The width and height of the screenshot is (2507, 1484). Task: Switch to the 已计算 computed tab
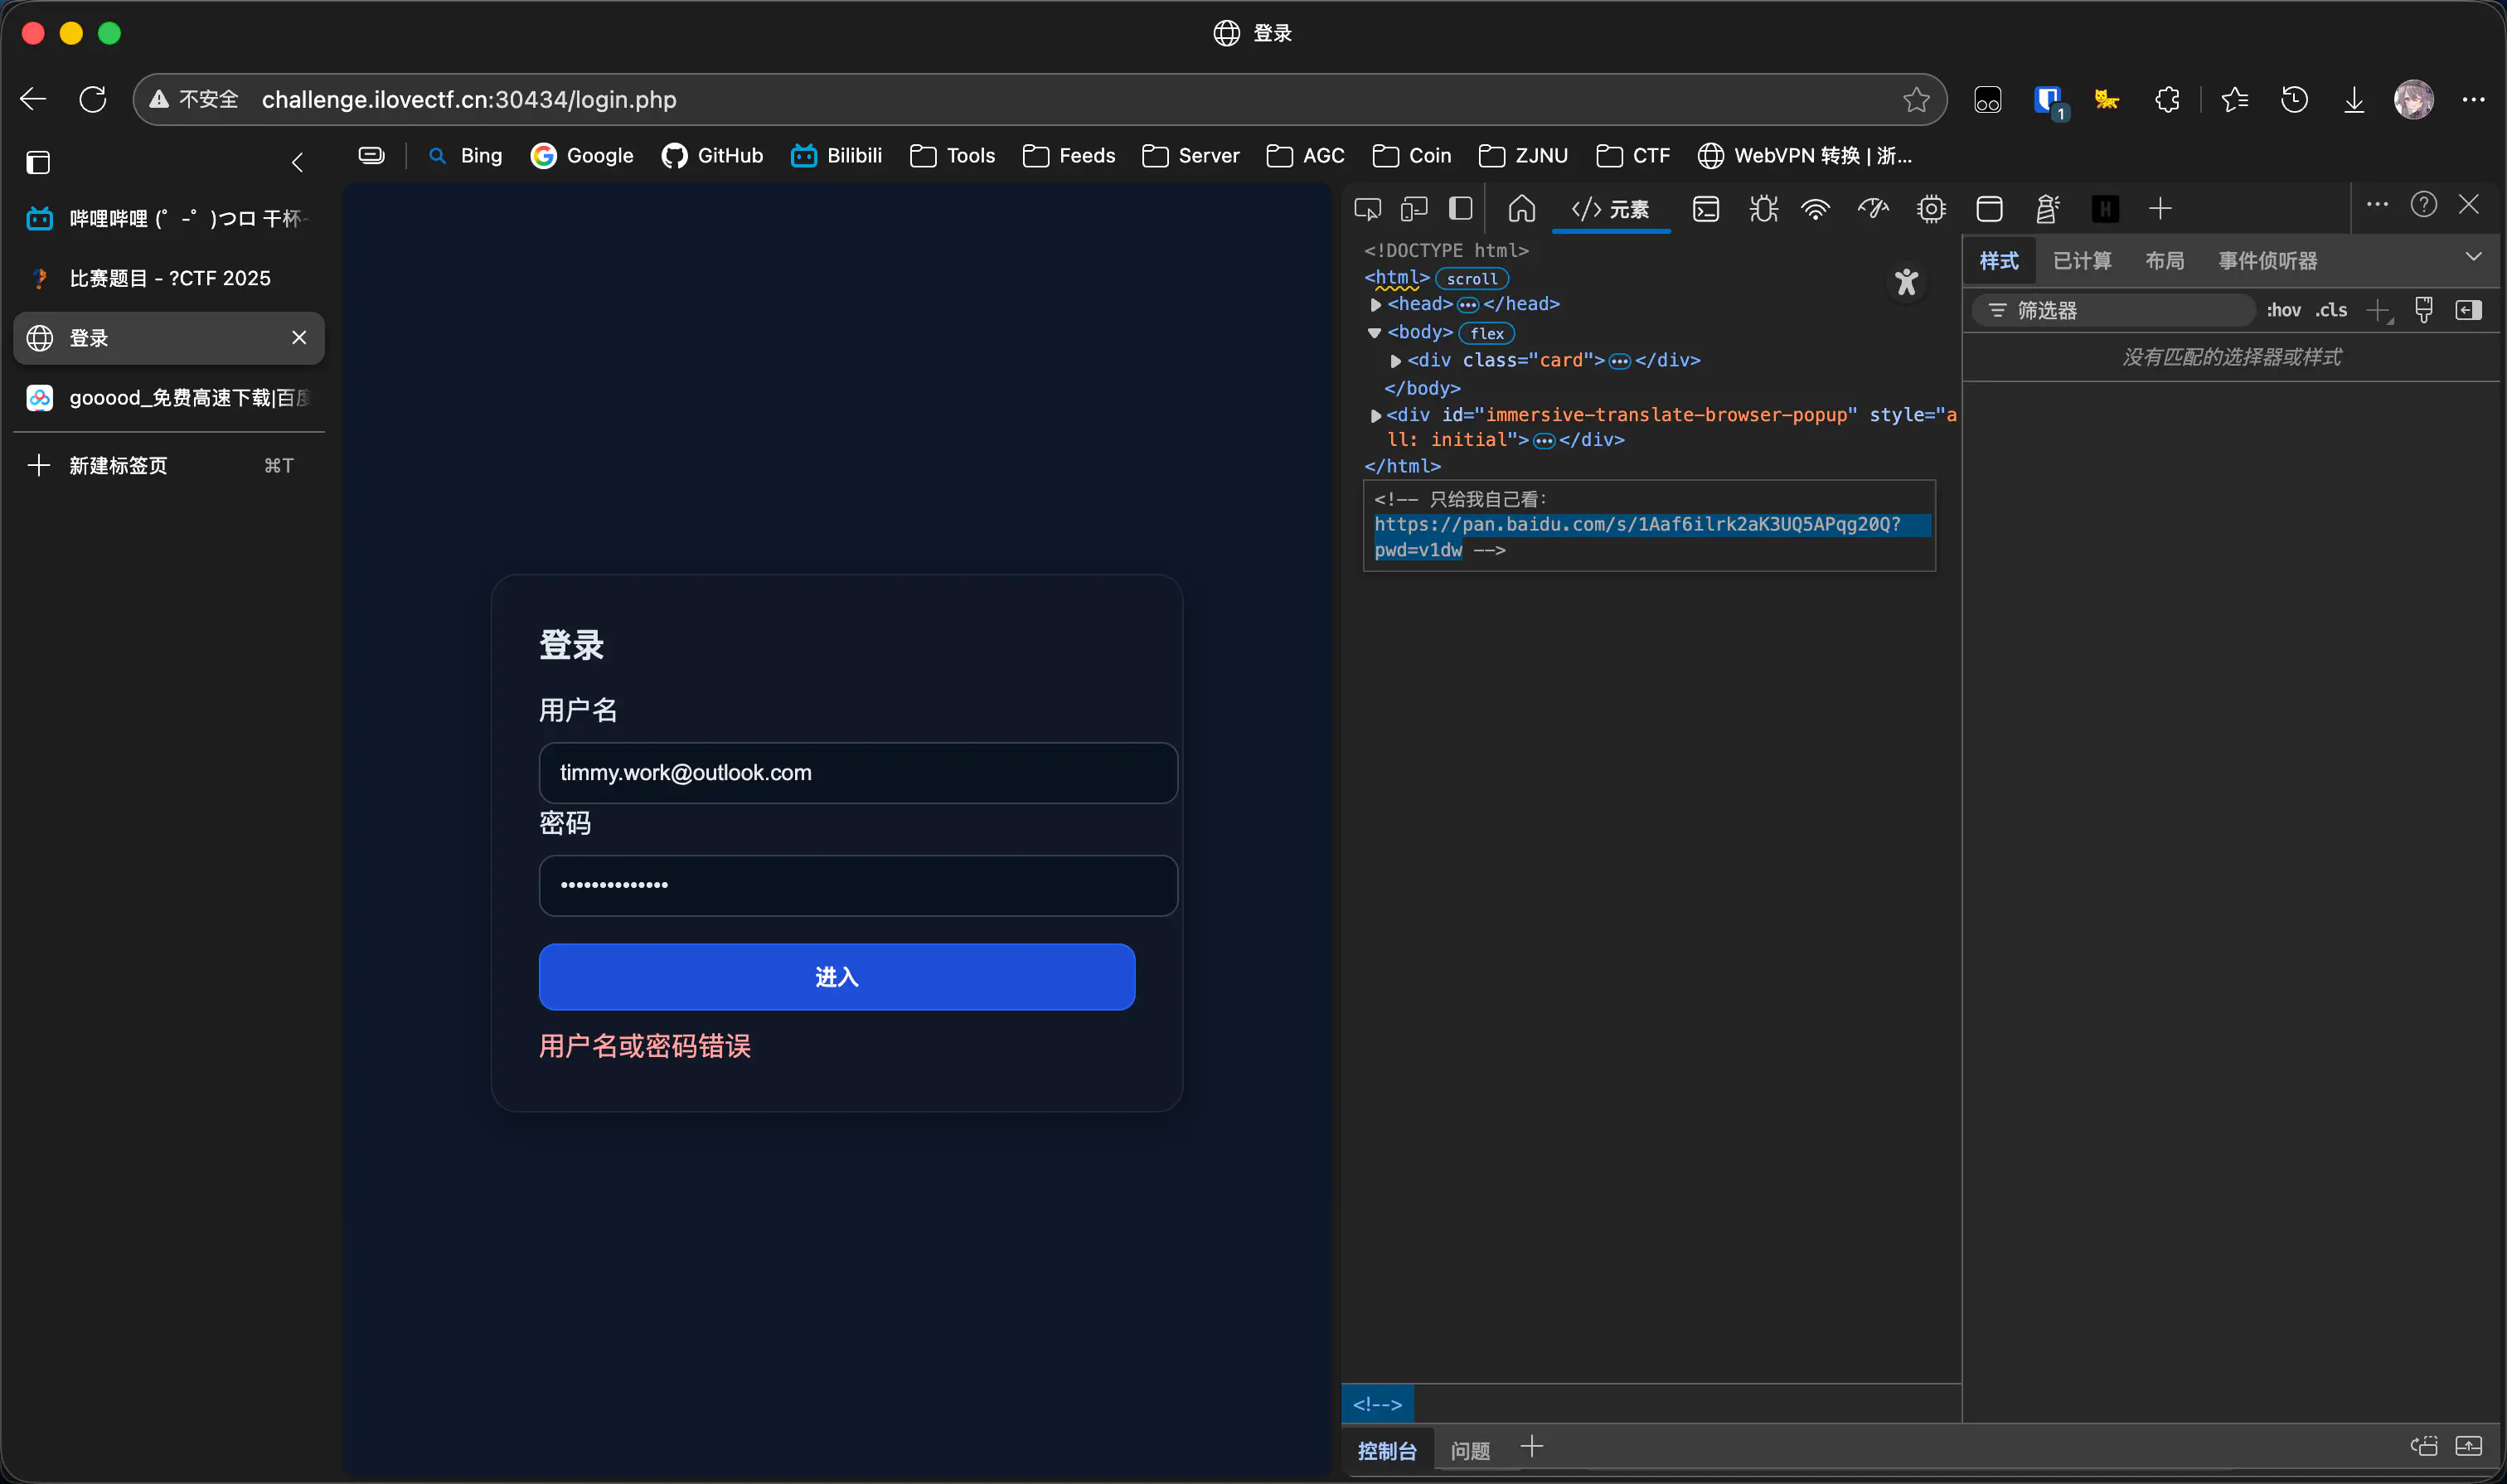tap(2082, 261)
